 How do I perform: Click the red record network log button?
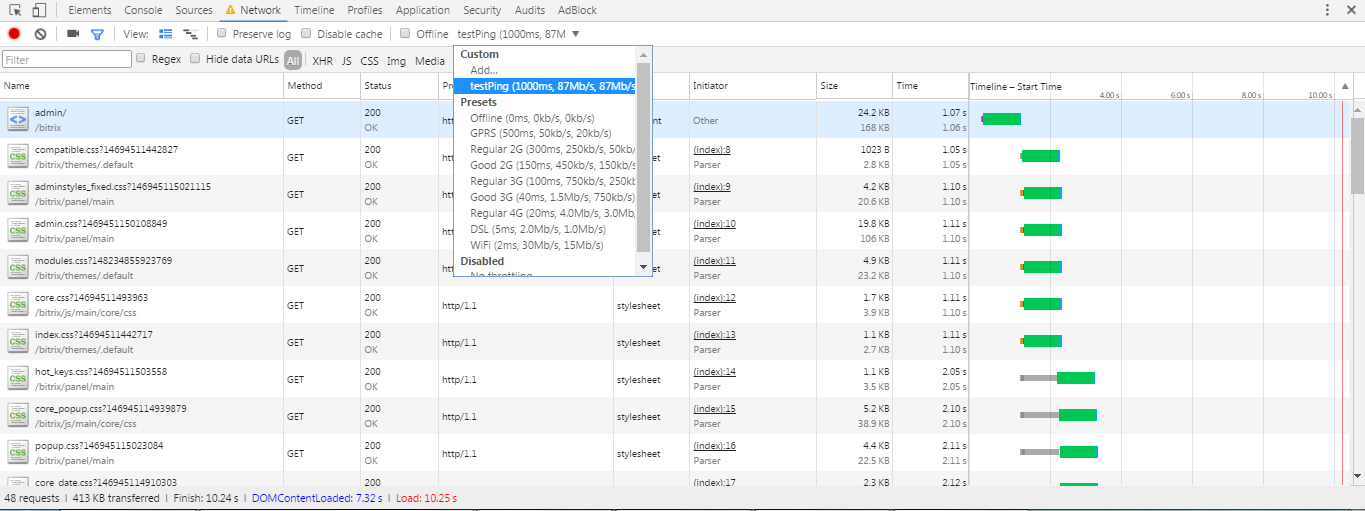coord(14,34)
